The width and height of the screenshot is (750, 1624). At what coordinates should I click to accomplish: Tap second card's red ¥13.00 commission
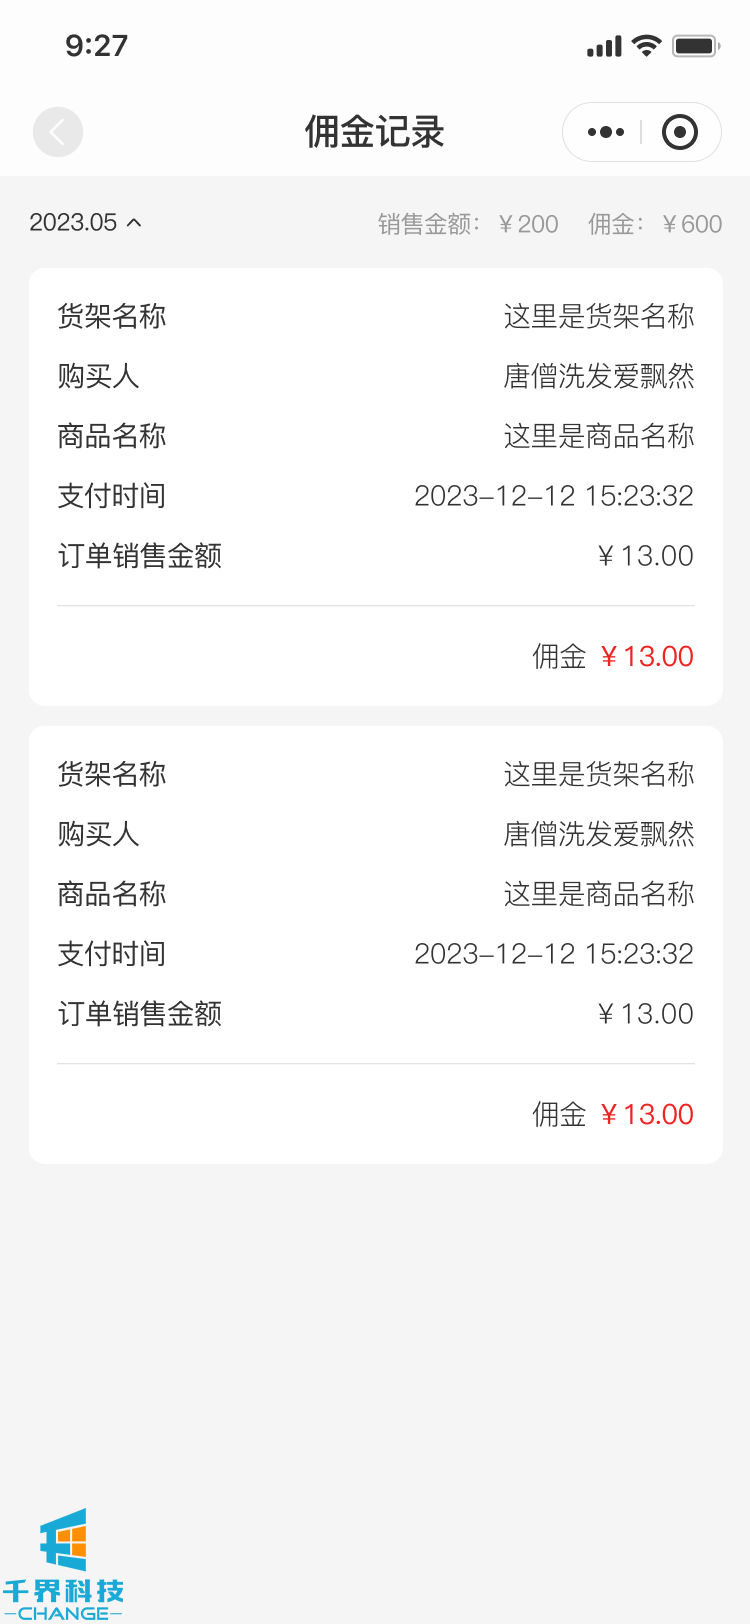click(x=647, y=1114)
